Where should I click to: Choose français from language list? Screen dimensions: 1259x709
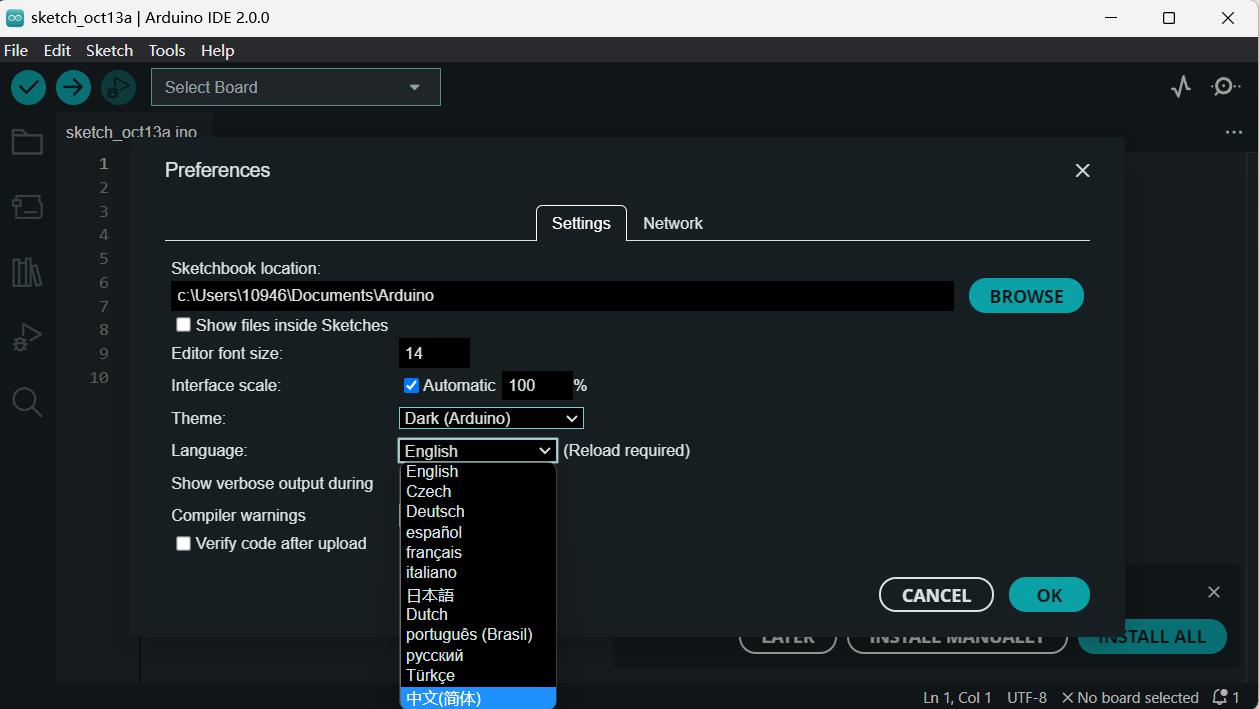click(x=478, y=552)
